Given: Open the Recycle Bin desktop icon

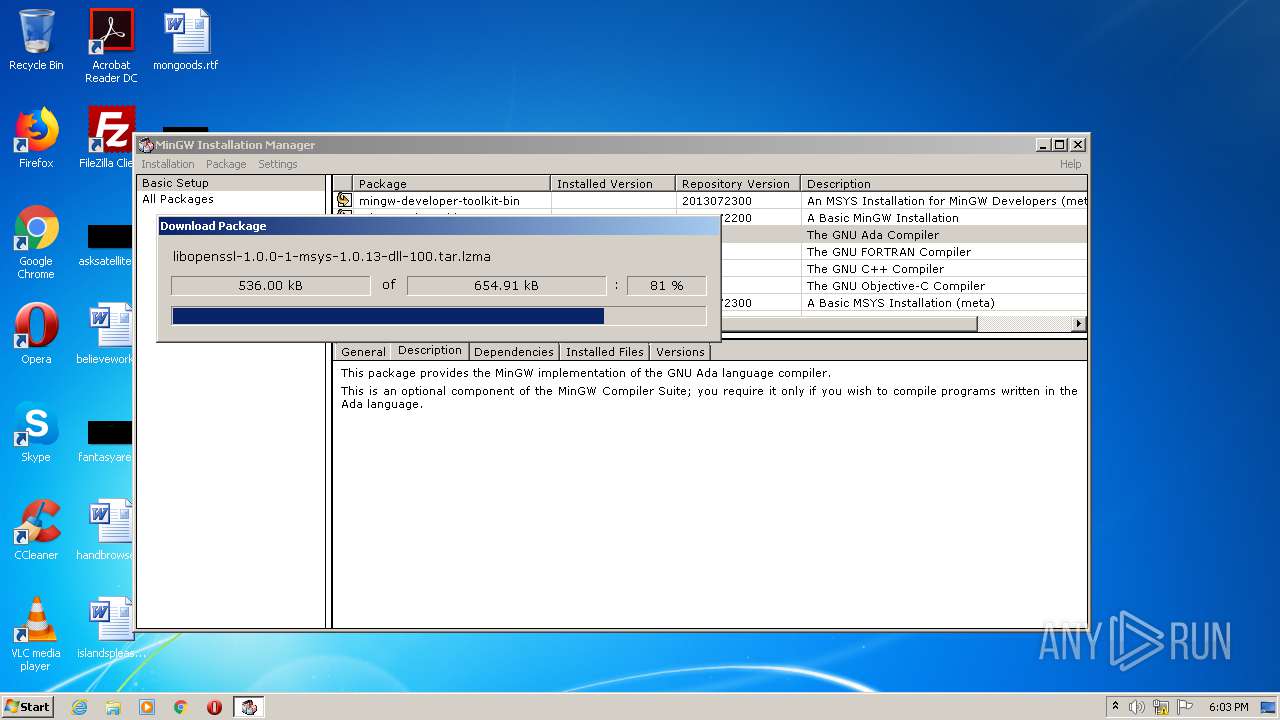Looking at the screenshot, I should (36, 40).
